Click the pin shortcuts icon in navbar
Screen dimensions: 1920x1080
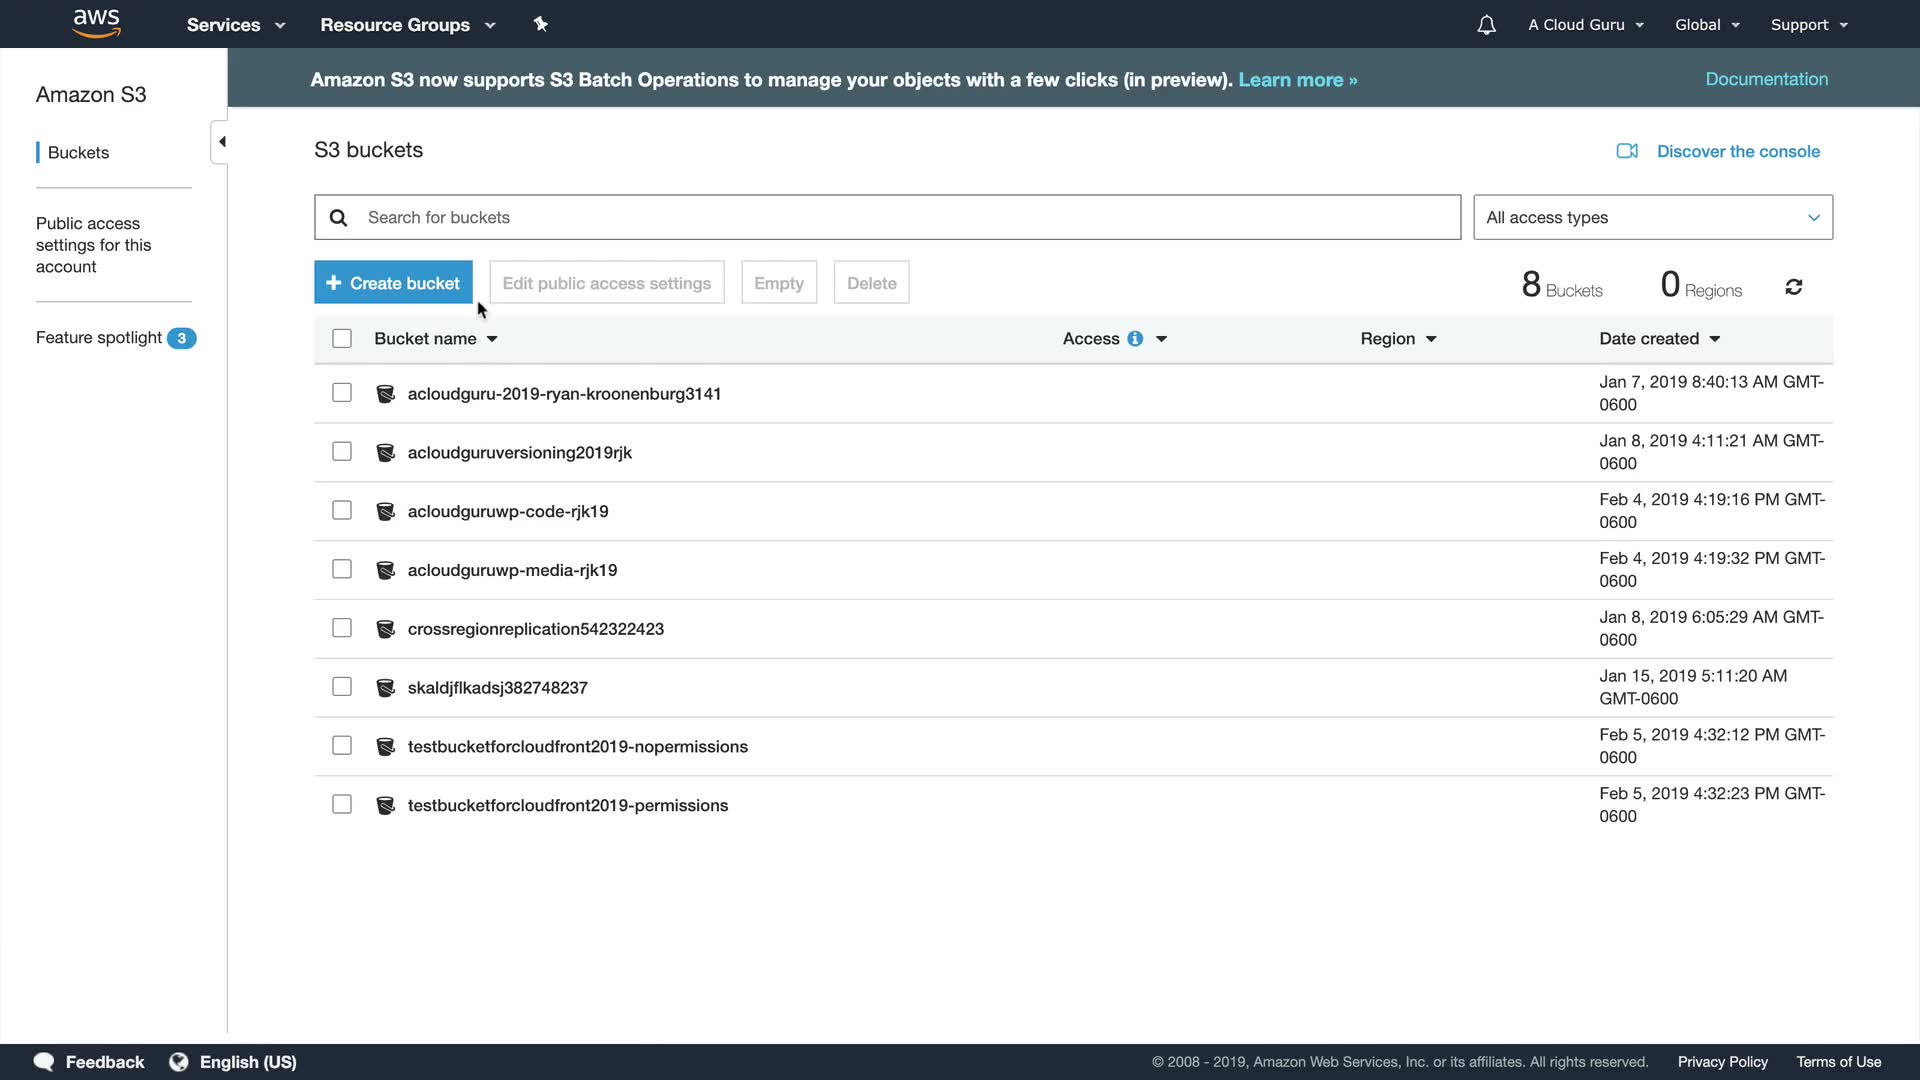pos(540,24)
